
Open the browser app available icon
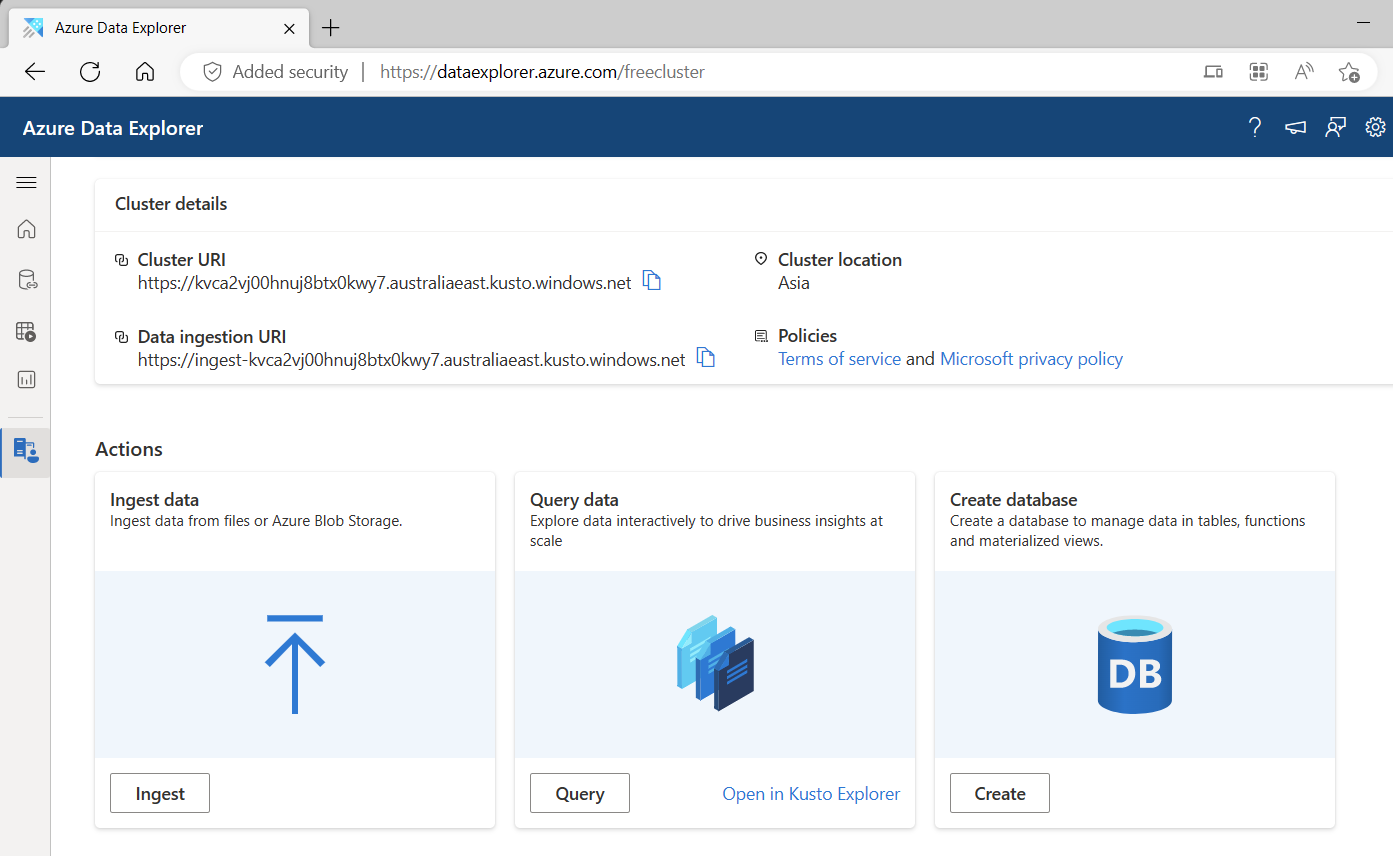point(1213,71)
